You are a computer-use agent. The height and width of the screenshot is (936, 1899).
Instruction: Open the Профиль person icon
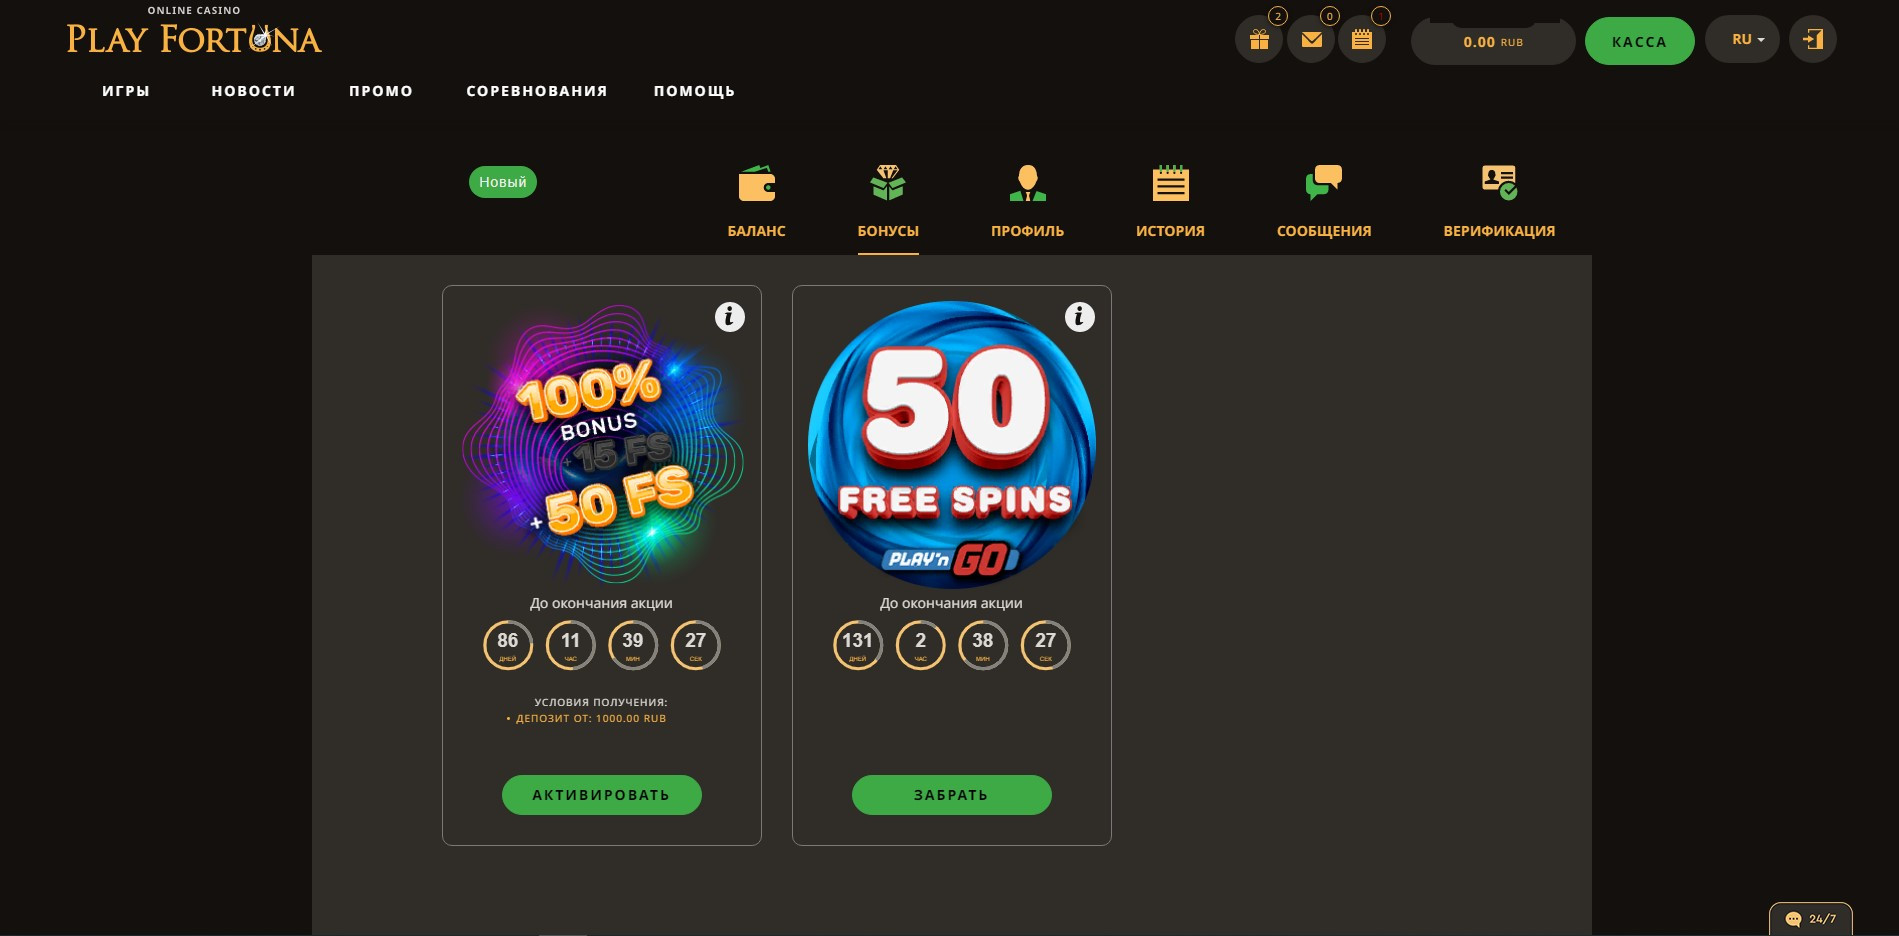tap(1027, 184)
